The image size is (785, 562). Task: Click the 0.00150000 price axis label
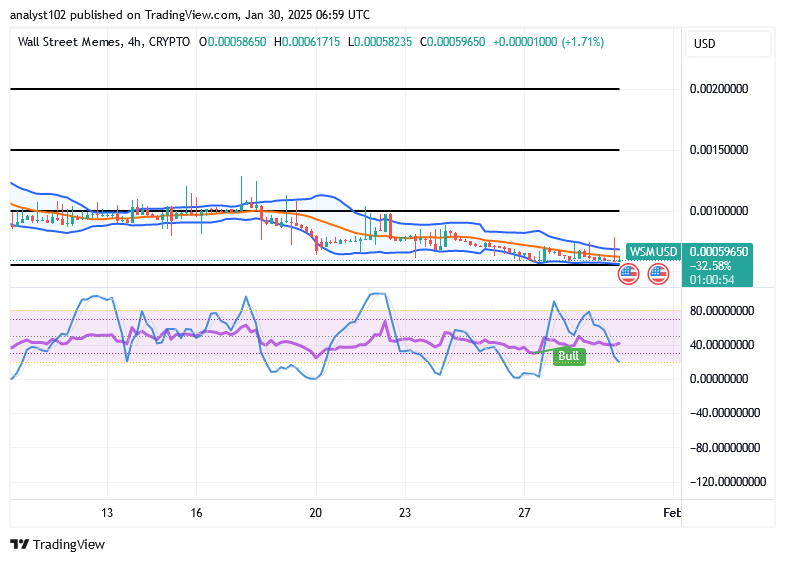(x=719, y=150)
